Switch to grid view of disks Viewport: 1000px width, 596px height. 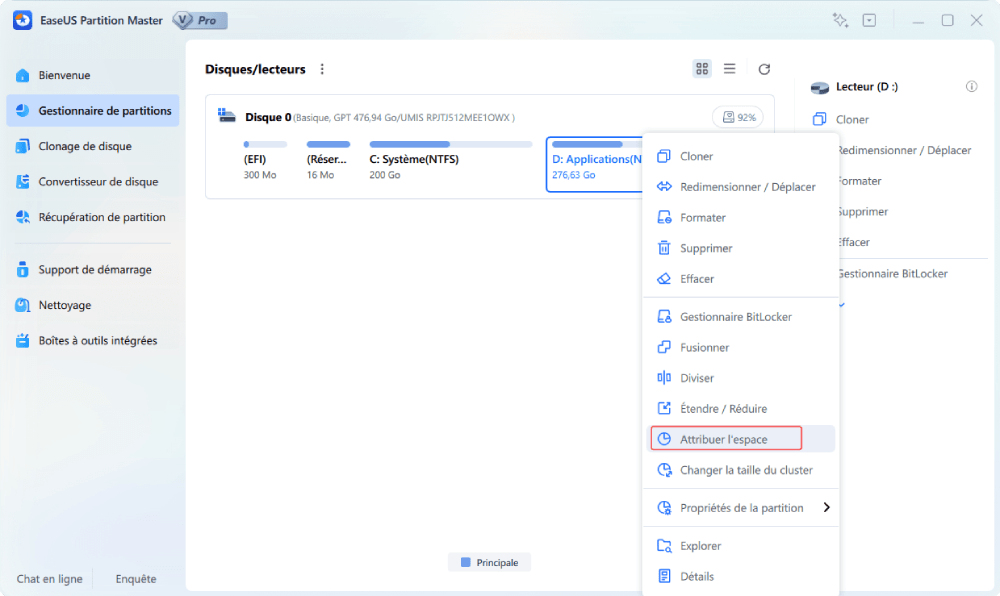tap(702, 69)
